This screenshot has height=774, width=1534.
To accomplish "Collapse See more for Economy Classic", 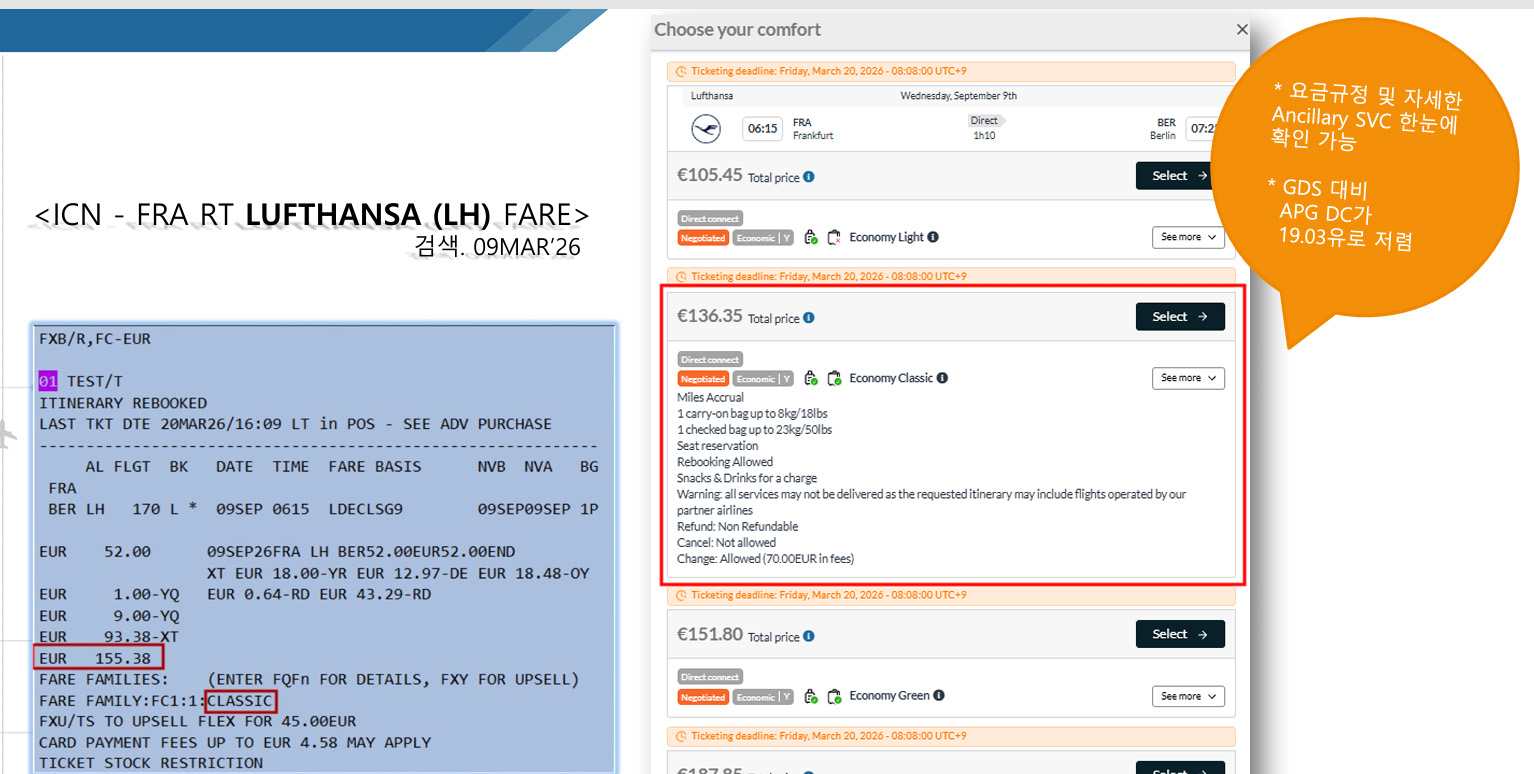I will [x=1188, y=378].
